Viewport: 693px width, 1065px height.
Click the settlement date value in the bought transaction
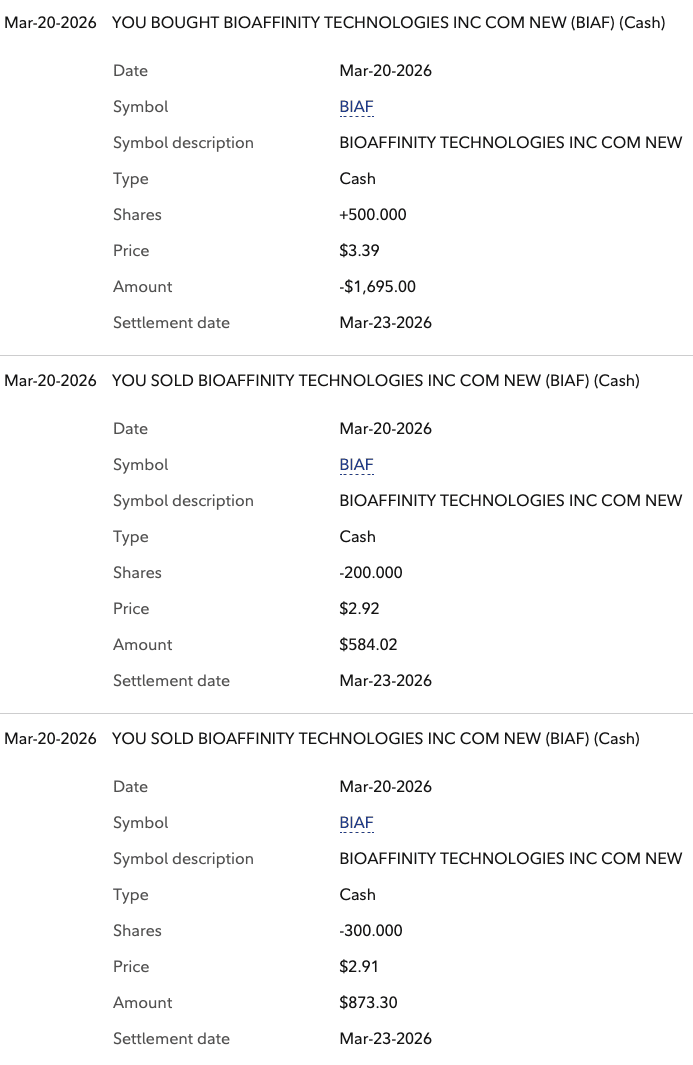coord(385,323)
